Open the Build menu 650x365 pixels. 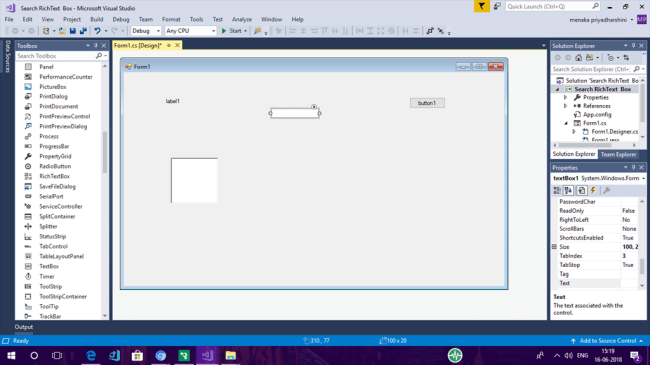pos(97,19)
